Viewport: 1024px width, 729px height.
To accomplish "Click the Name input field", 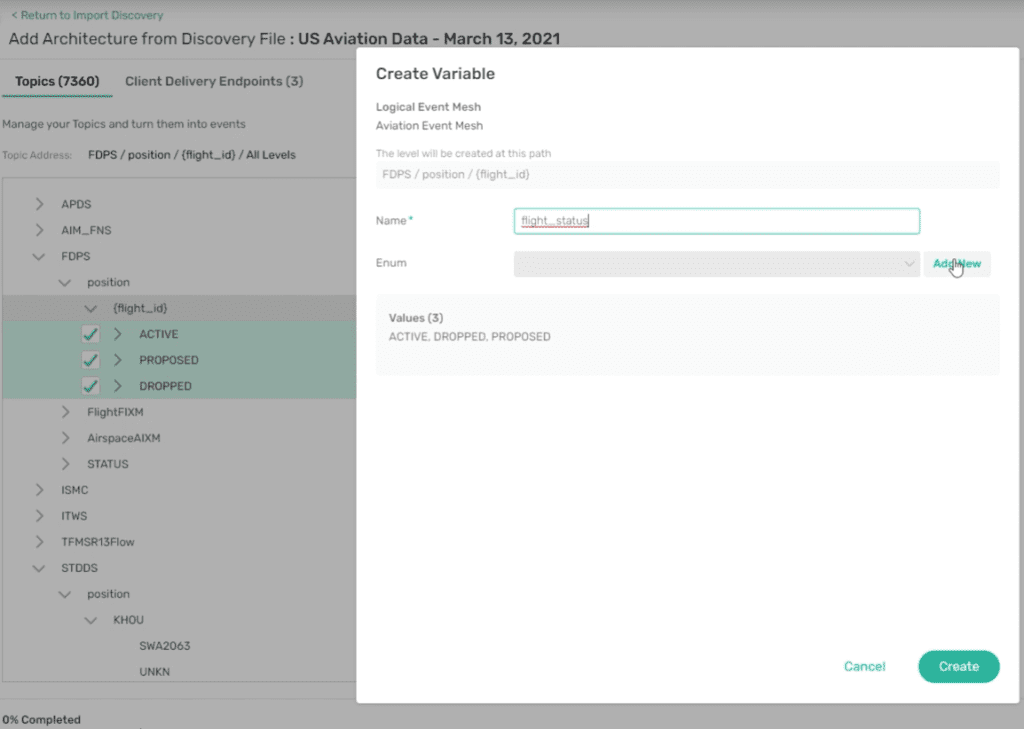I will coord(715,220).
